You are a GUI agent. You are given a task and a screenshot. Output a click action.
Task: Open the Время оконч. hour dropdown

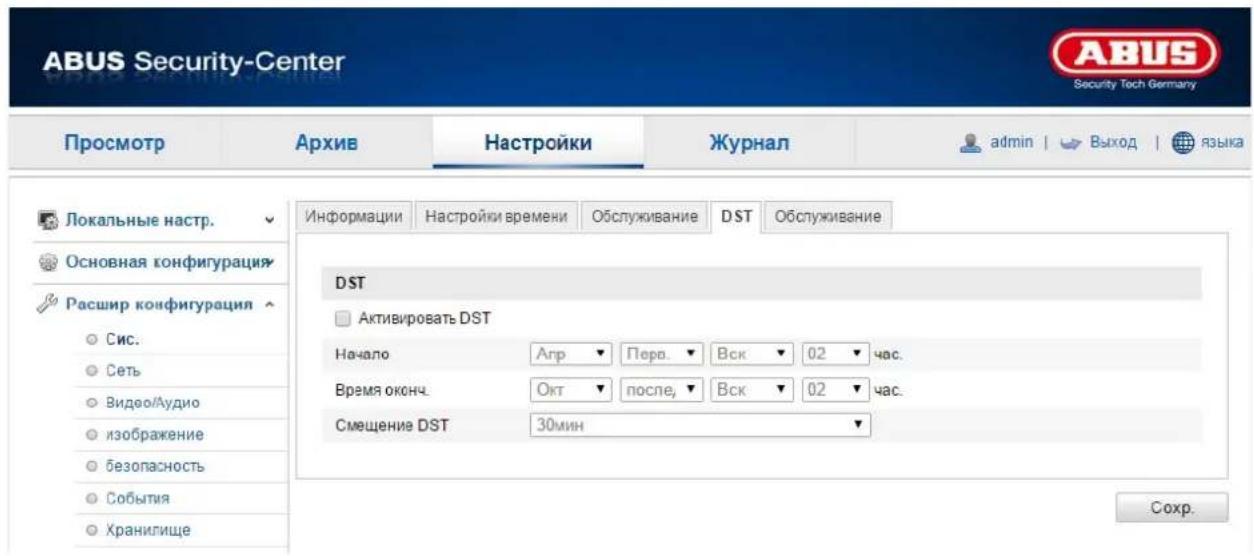[834, 389]
